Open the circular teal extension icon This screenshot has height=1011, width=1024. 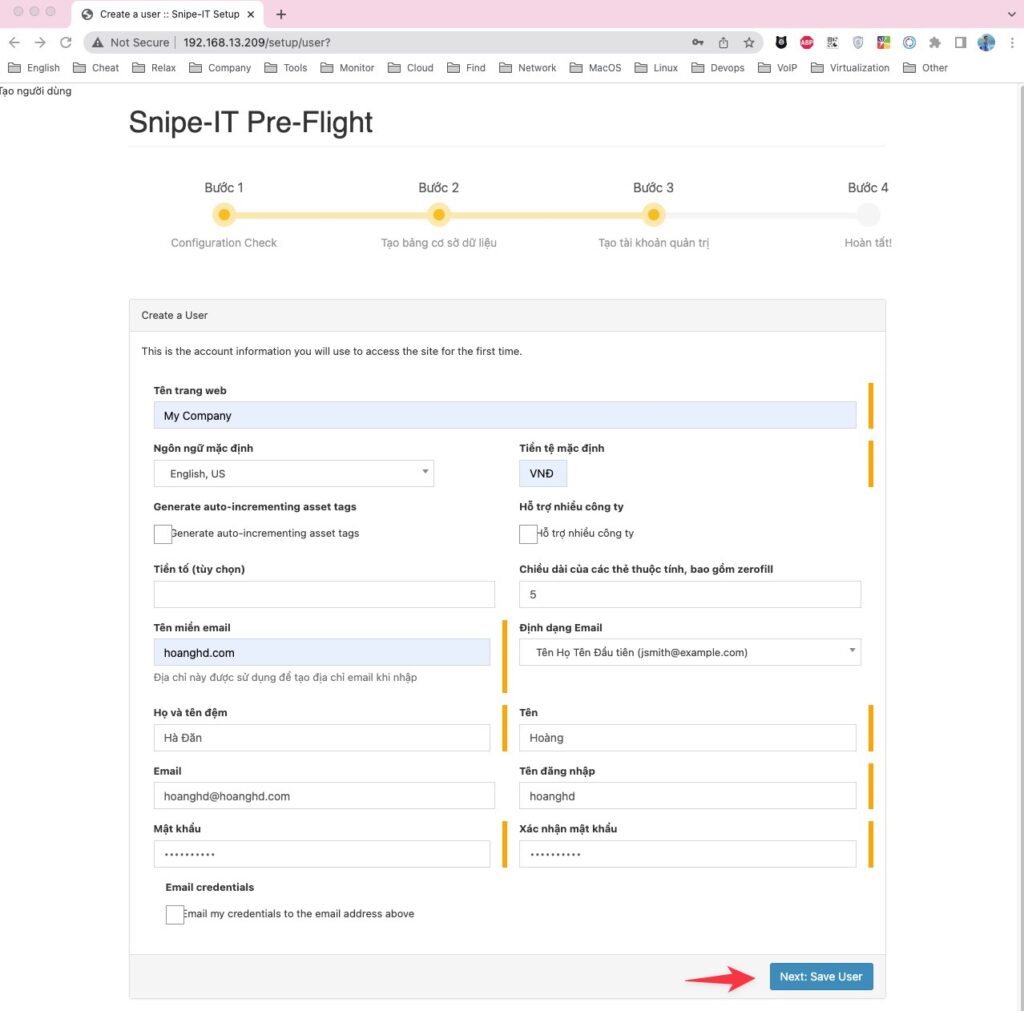pos(908,42)
